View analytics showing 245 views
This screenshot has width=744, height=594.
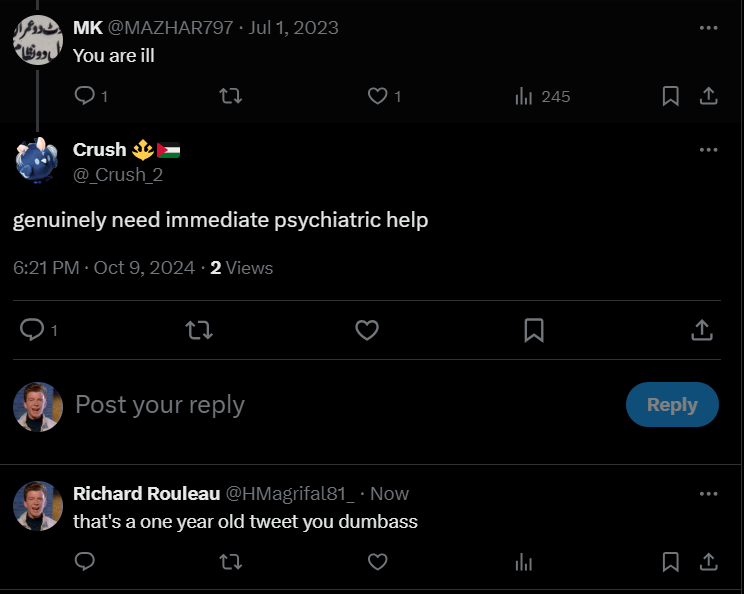click(x=543, y=97)
